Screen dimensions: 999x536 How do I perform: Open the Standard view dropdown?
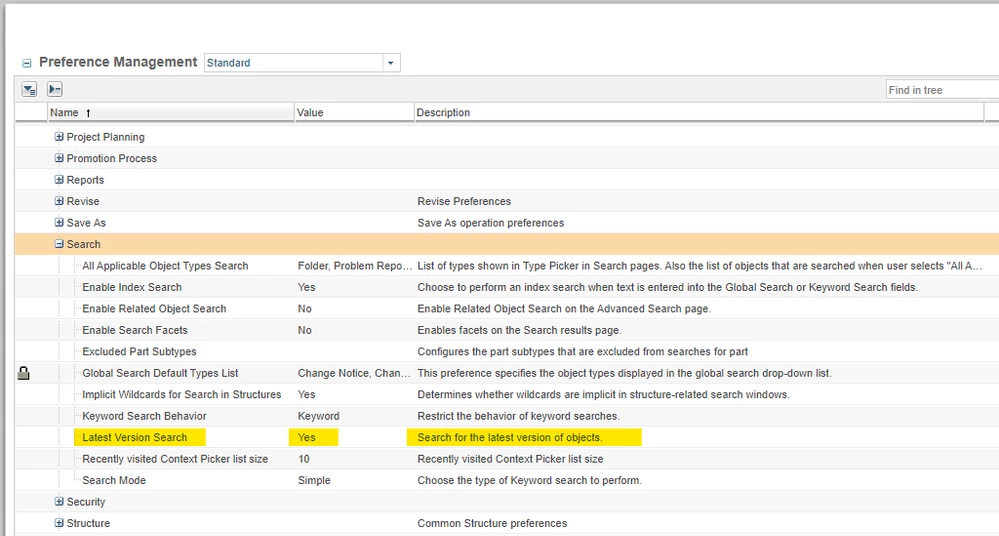point(391,62)
